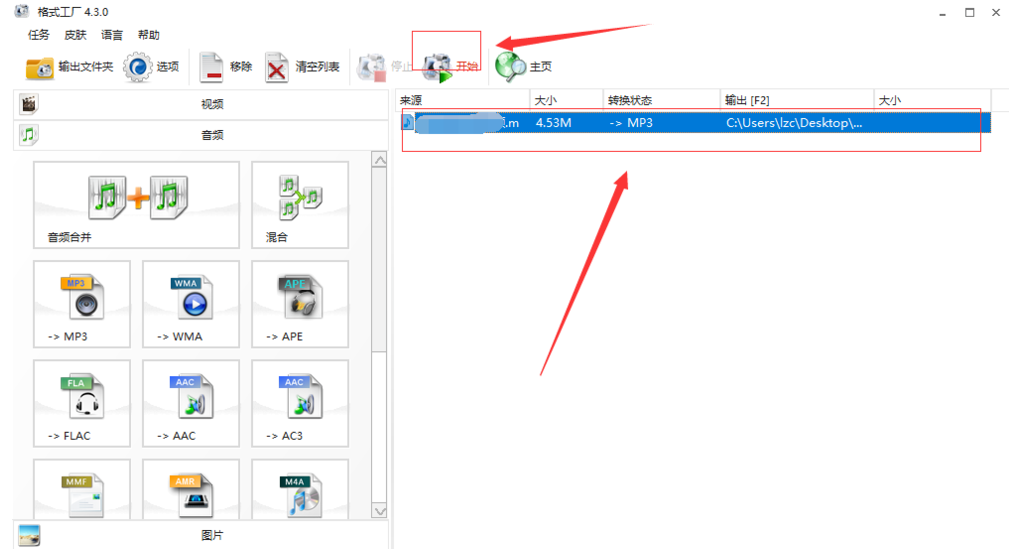
Task: Click the 来源 column header
Action: coord(463,100)
